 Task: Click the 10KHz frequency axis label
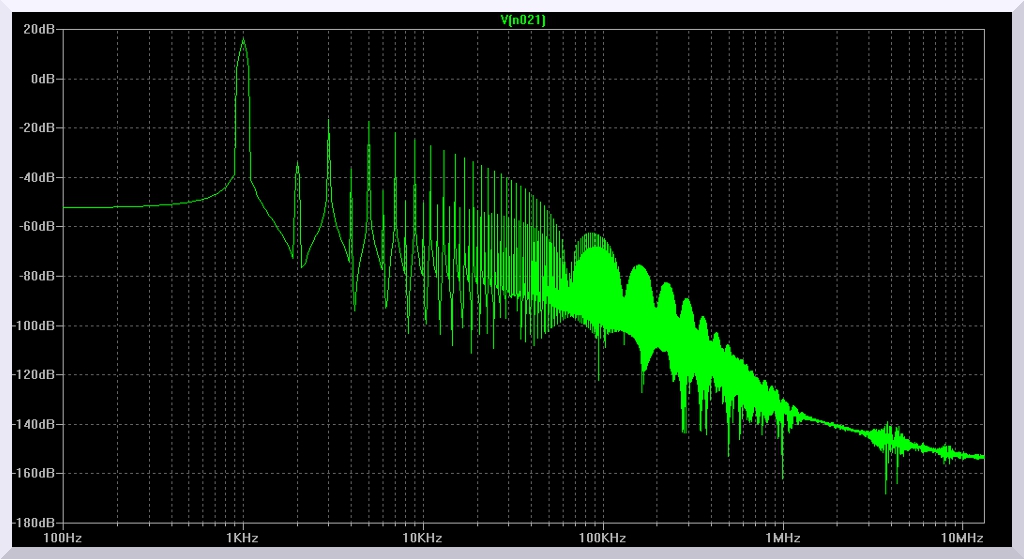click(x=422, y=537)
